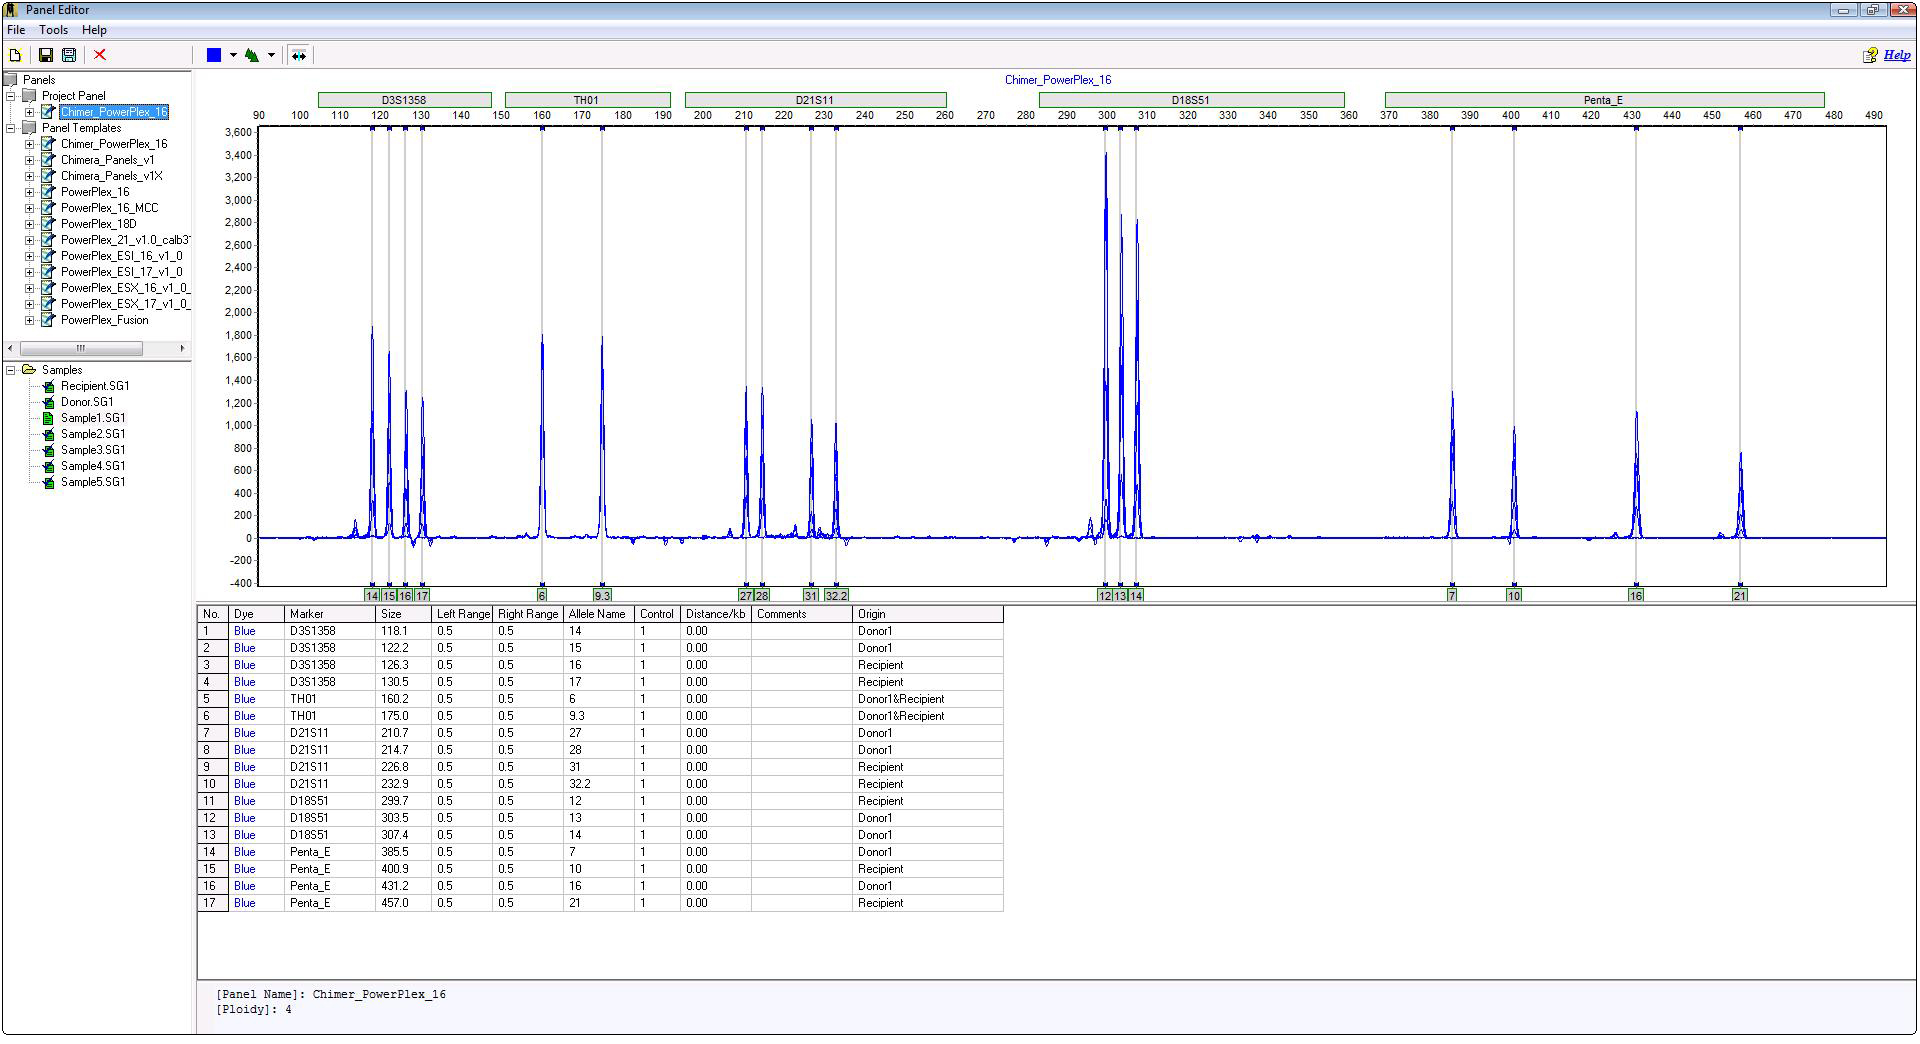The height and width of the screenshot is (1044, 1920).
Task: Click the Sample4.SG1 file icon
Action: [x=47, y=466]
